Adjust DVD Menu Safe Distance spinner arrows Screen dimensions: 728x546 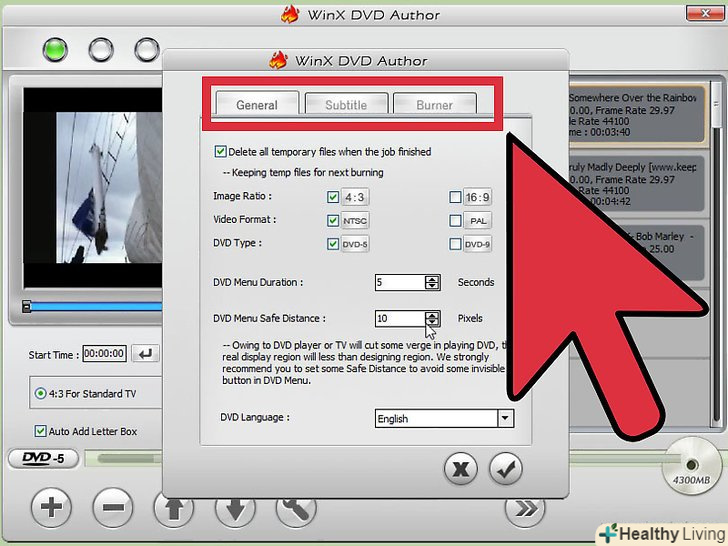[432, 318]
